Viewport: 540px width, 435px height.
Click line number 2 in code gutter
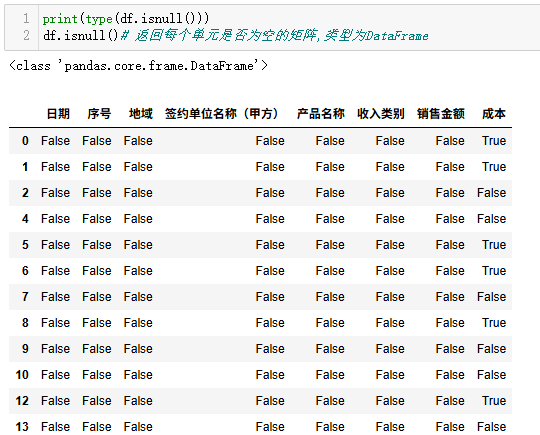[x=26, y=35]
